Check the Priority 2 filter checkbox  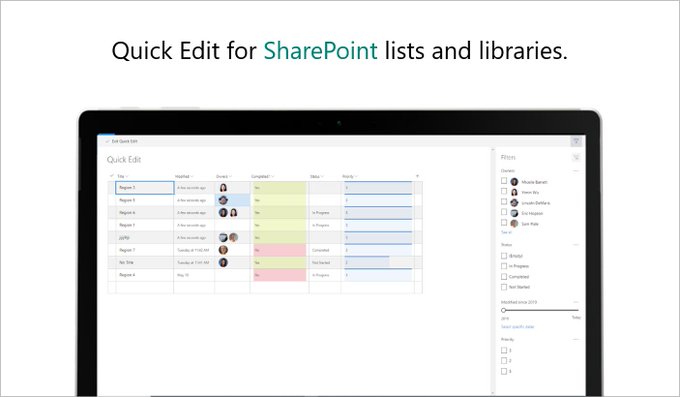(504, 361)
